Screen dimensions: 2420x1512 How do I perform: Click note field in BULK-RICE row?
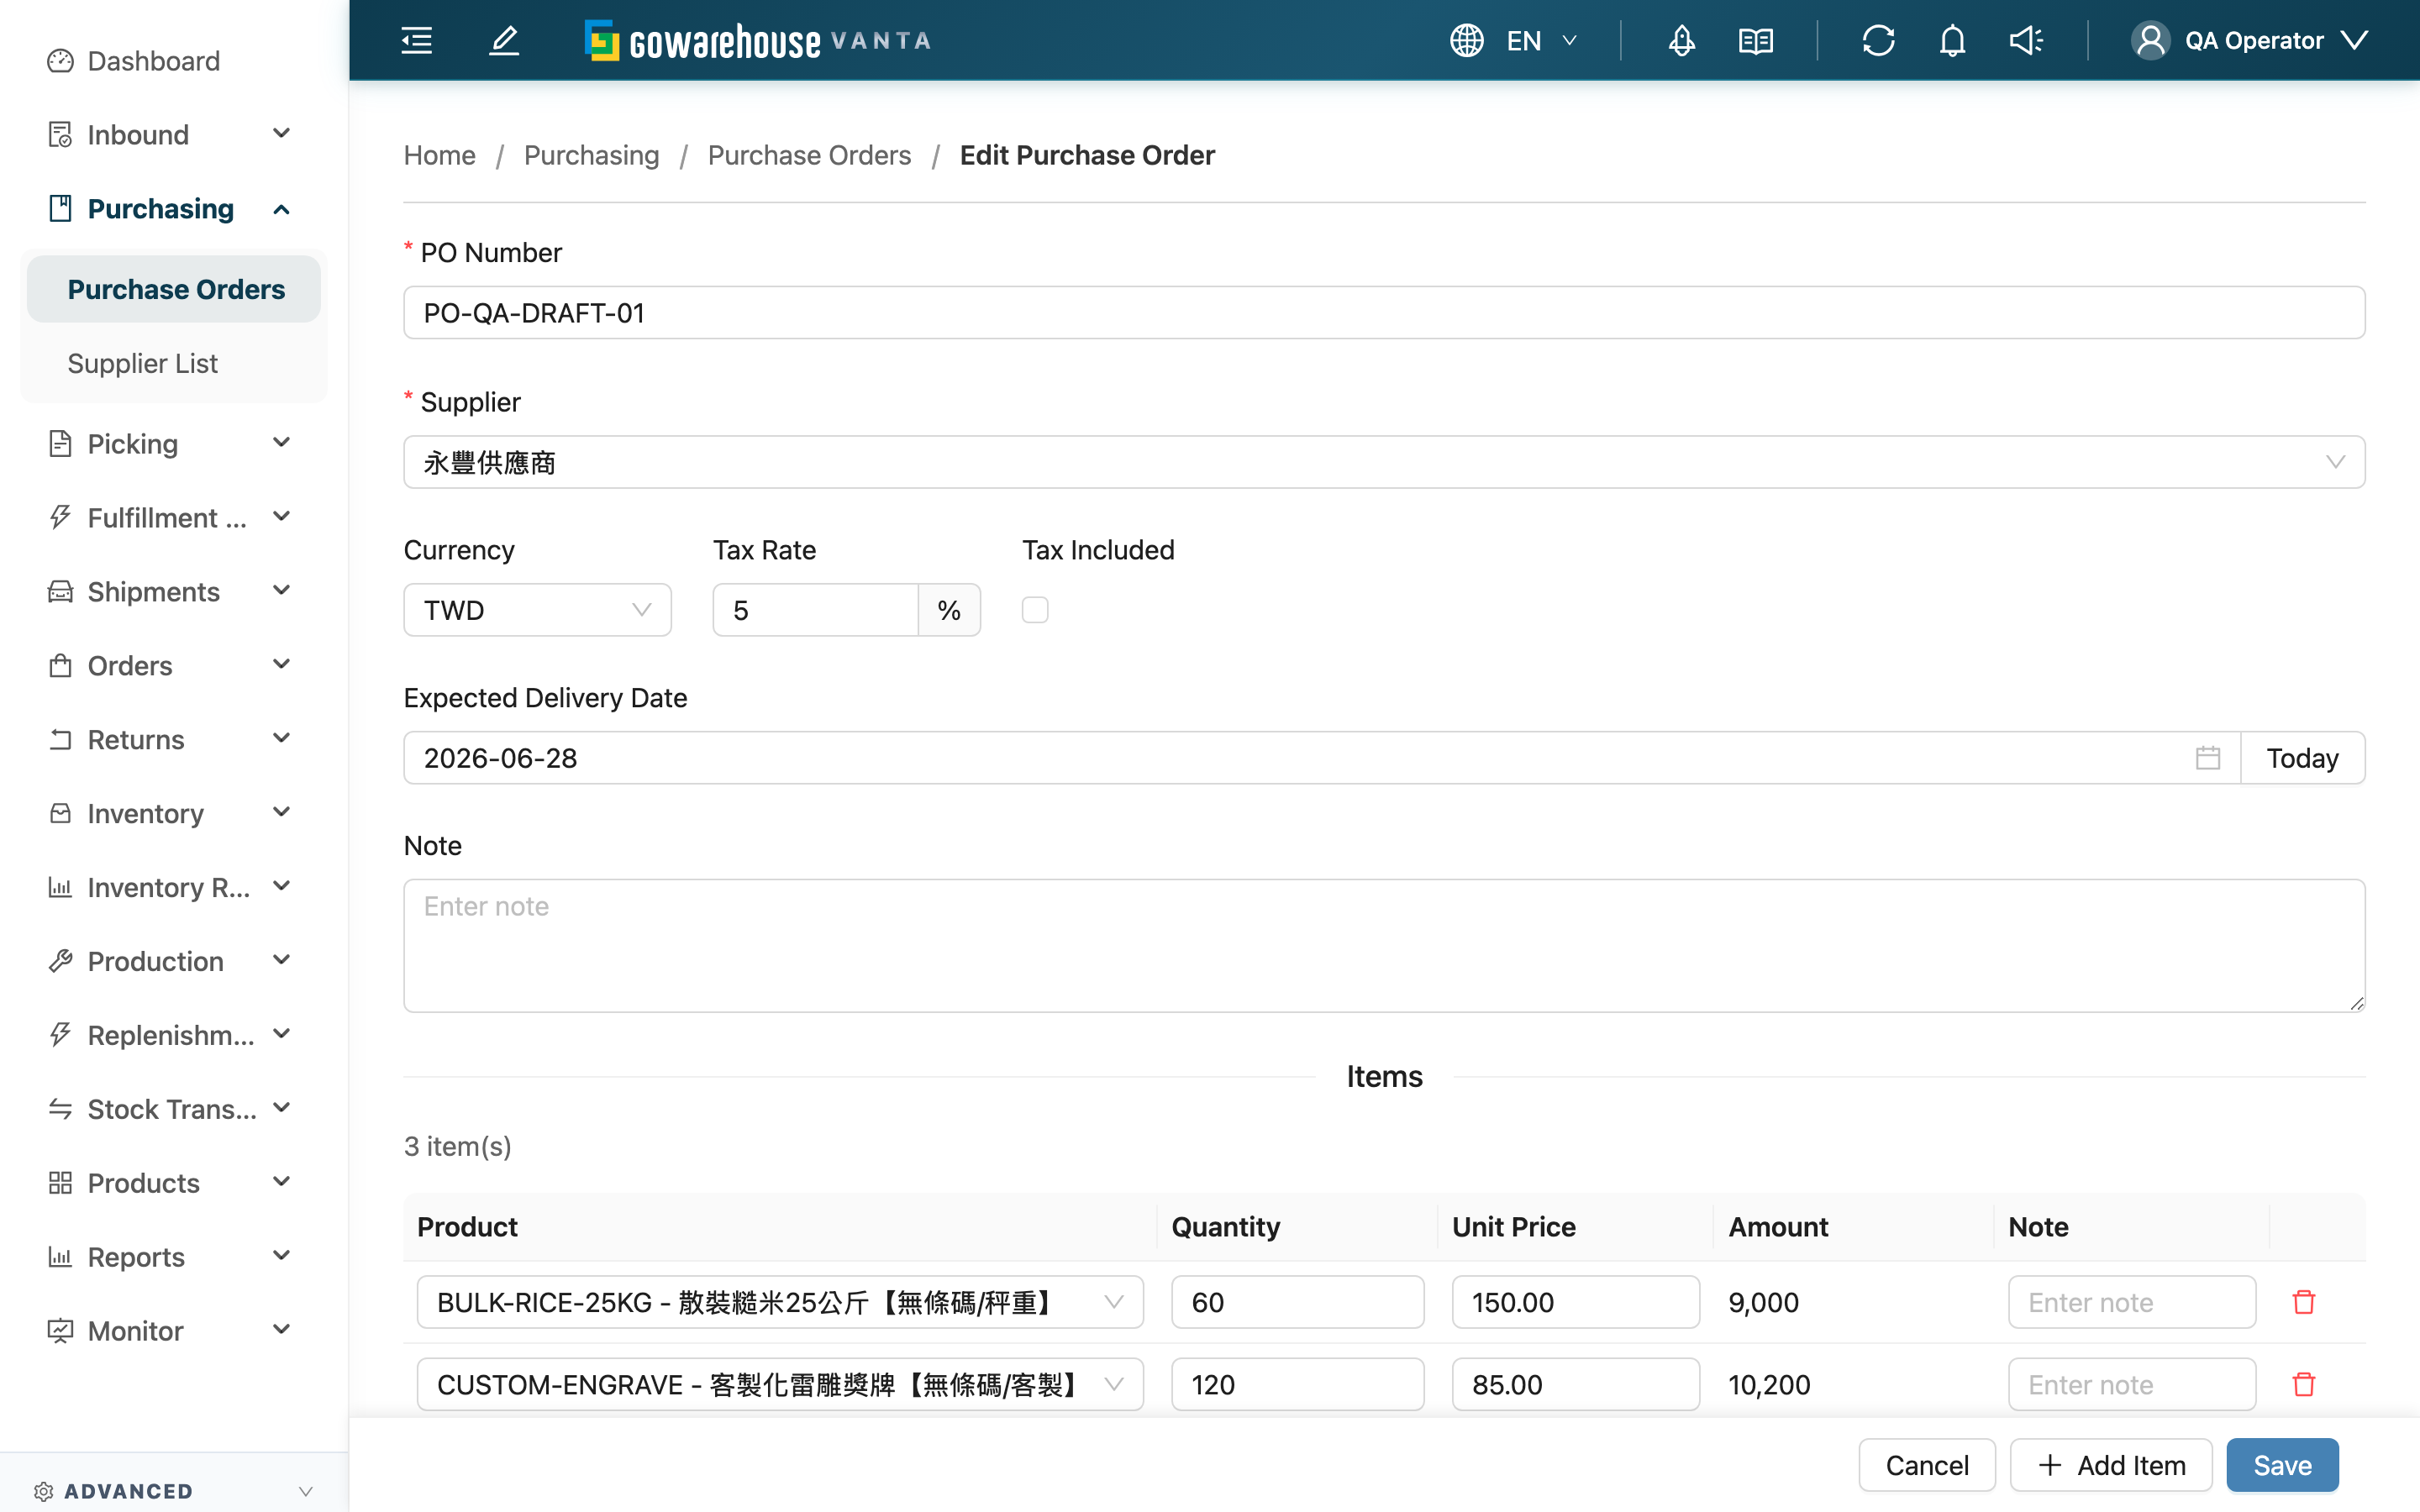2131,1302
